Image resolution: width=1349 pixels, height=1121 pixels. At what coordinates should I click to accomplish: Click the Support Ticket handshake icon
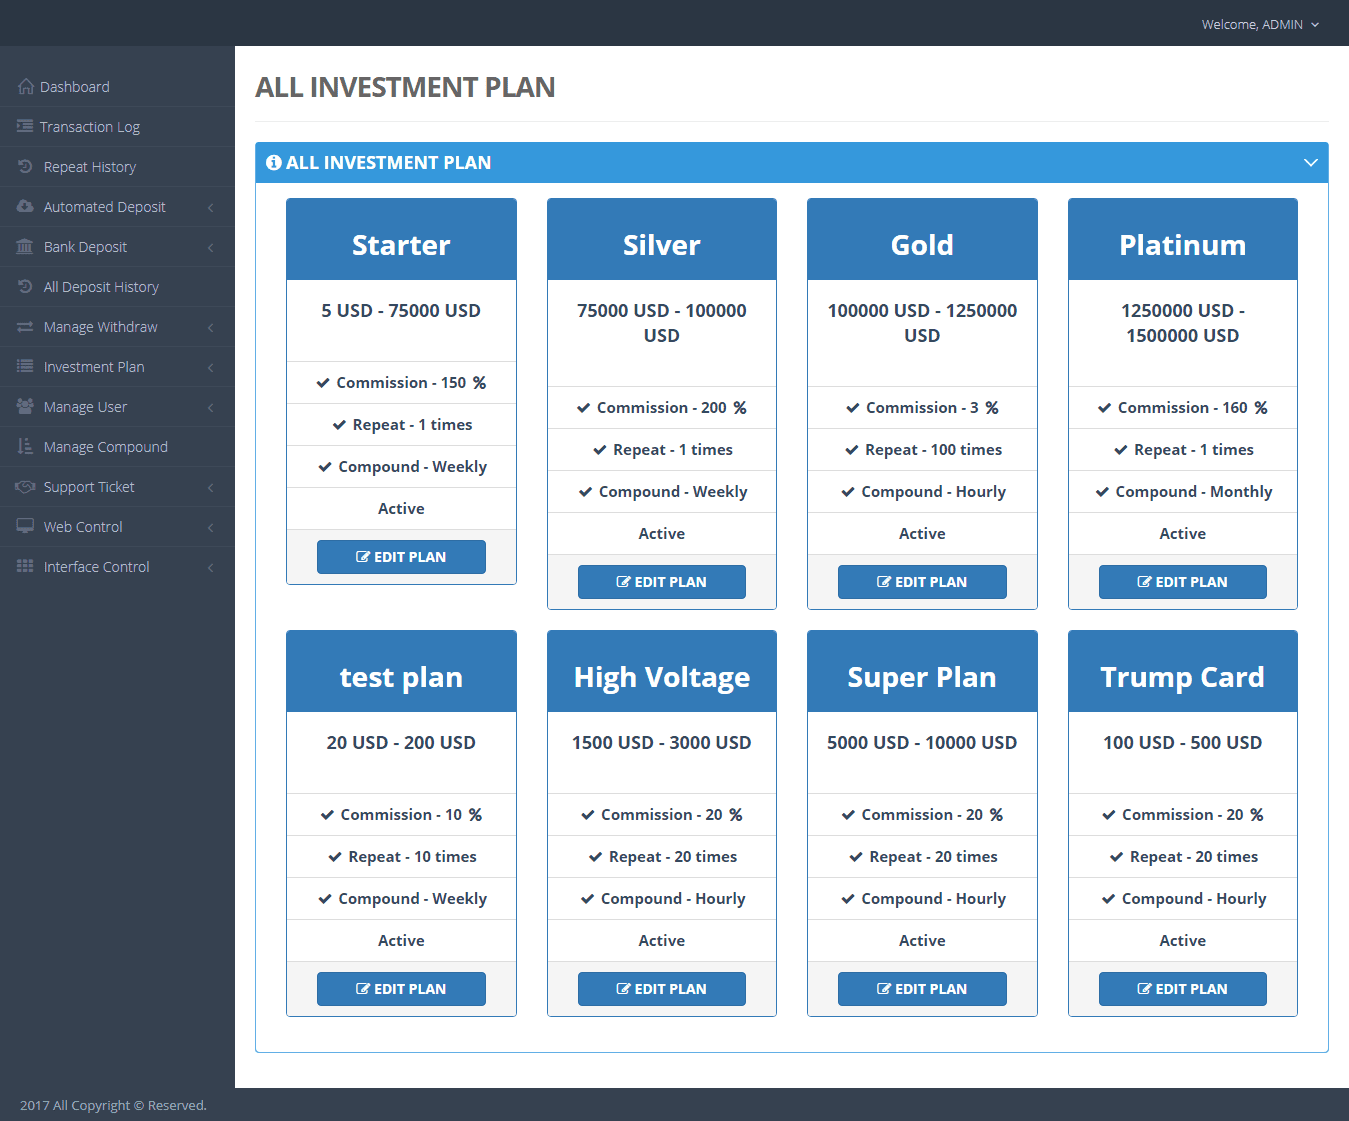[25, 486]
